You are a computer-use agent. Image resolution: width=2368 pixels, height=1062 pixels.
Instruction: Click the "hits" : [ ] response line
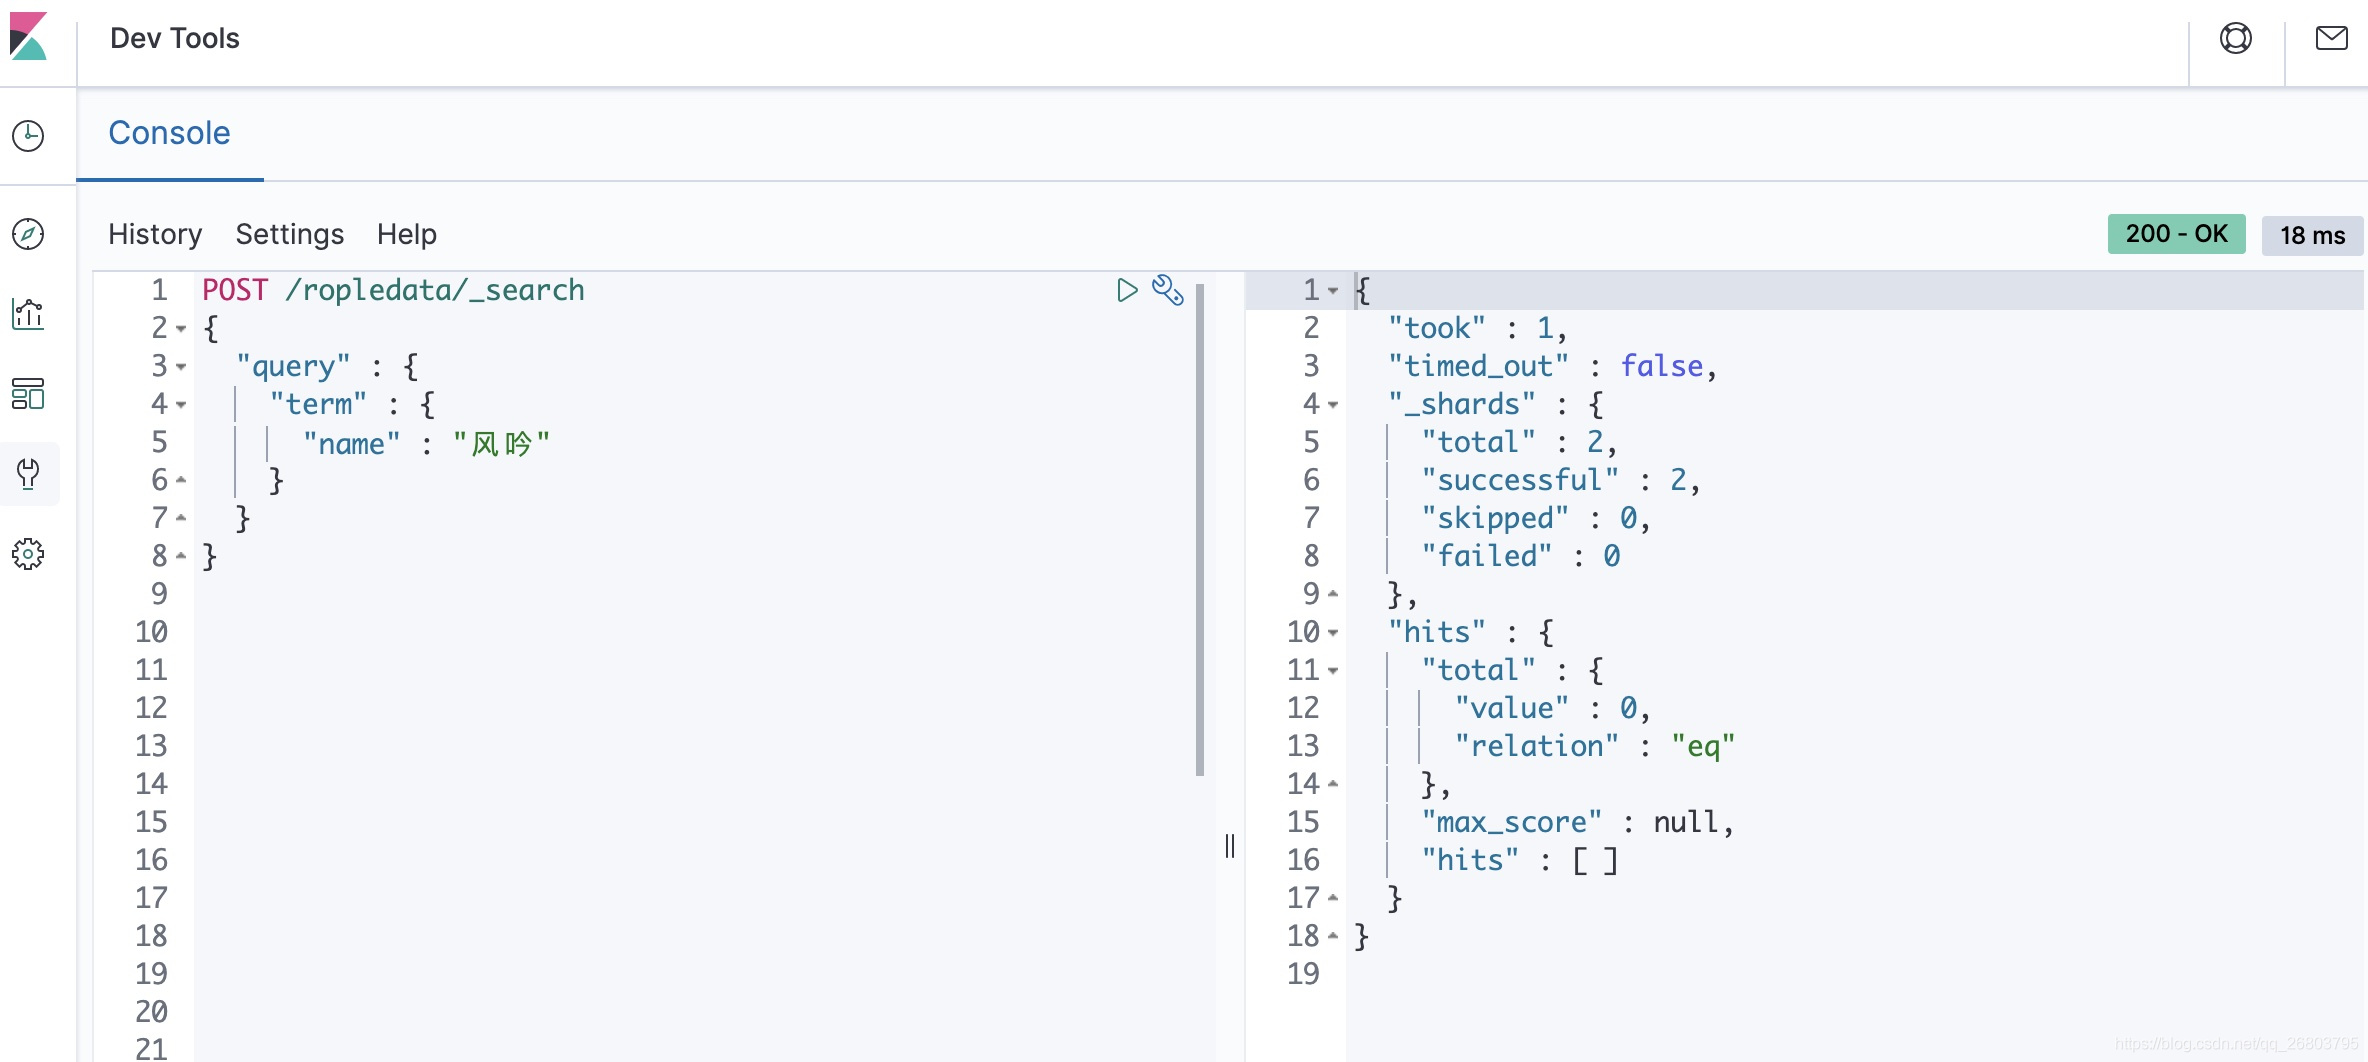tap(1520, 860)
